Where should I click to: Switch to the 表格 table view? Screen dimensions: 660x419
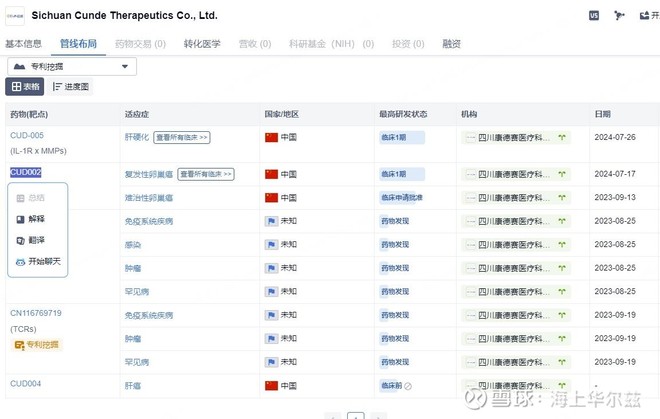tap(25, 87)
